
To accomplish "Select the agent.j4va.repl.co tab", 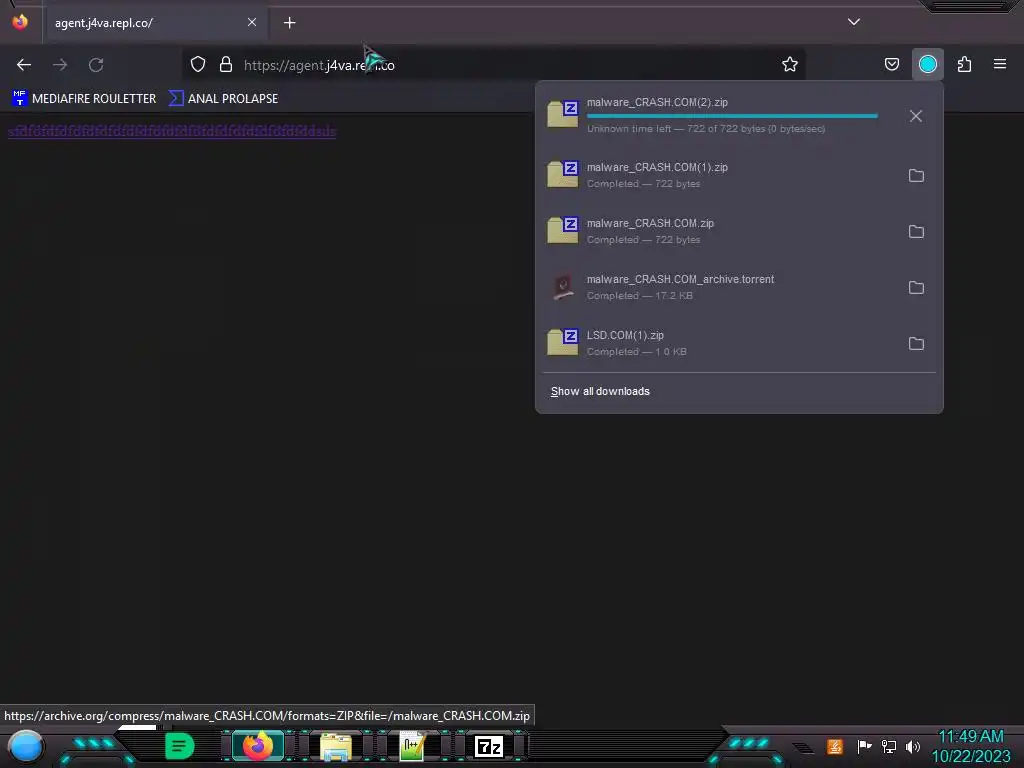I will point(155,23).
